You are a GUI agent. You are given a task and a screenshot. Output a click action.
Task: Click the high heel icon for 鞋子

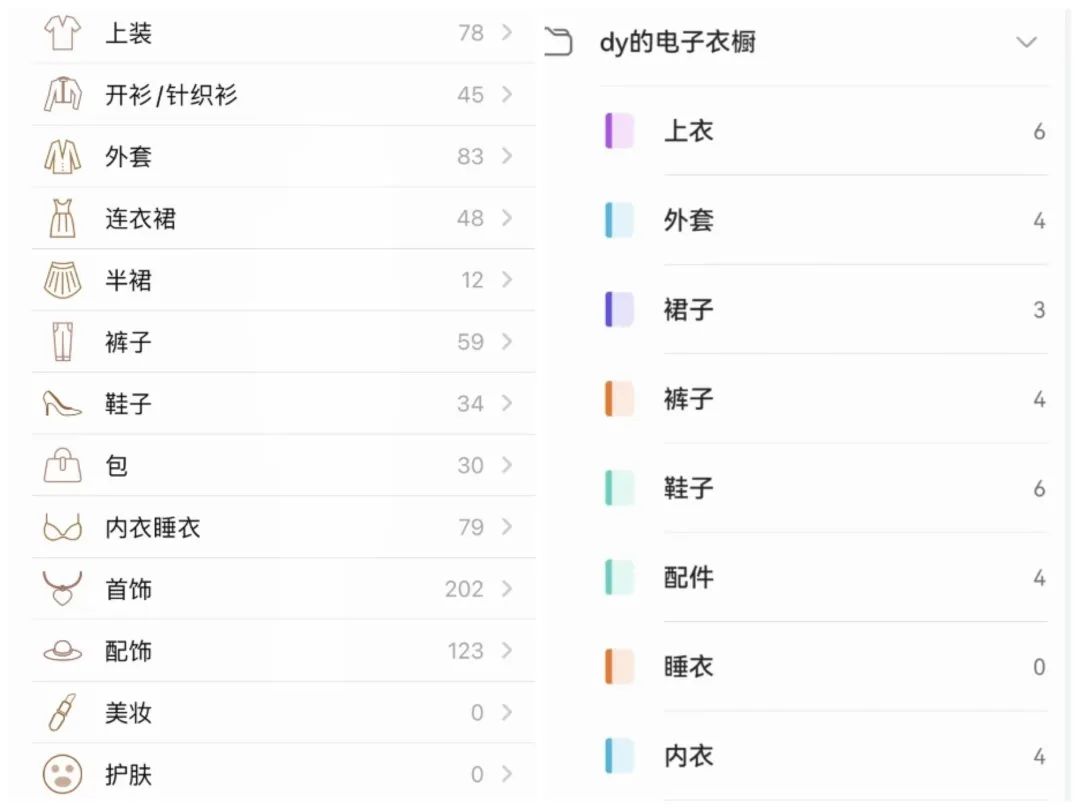(63, 404)
